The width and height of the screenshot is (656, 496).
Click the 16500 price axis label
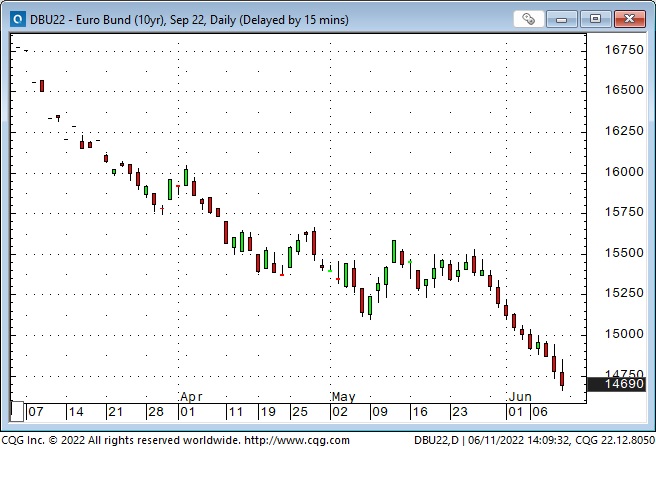click(x=624, y=90)
